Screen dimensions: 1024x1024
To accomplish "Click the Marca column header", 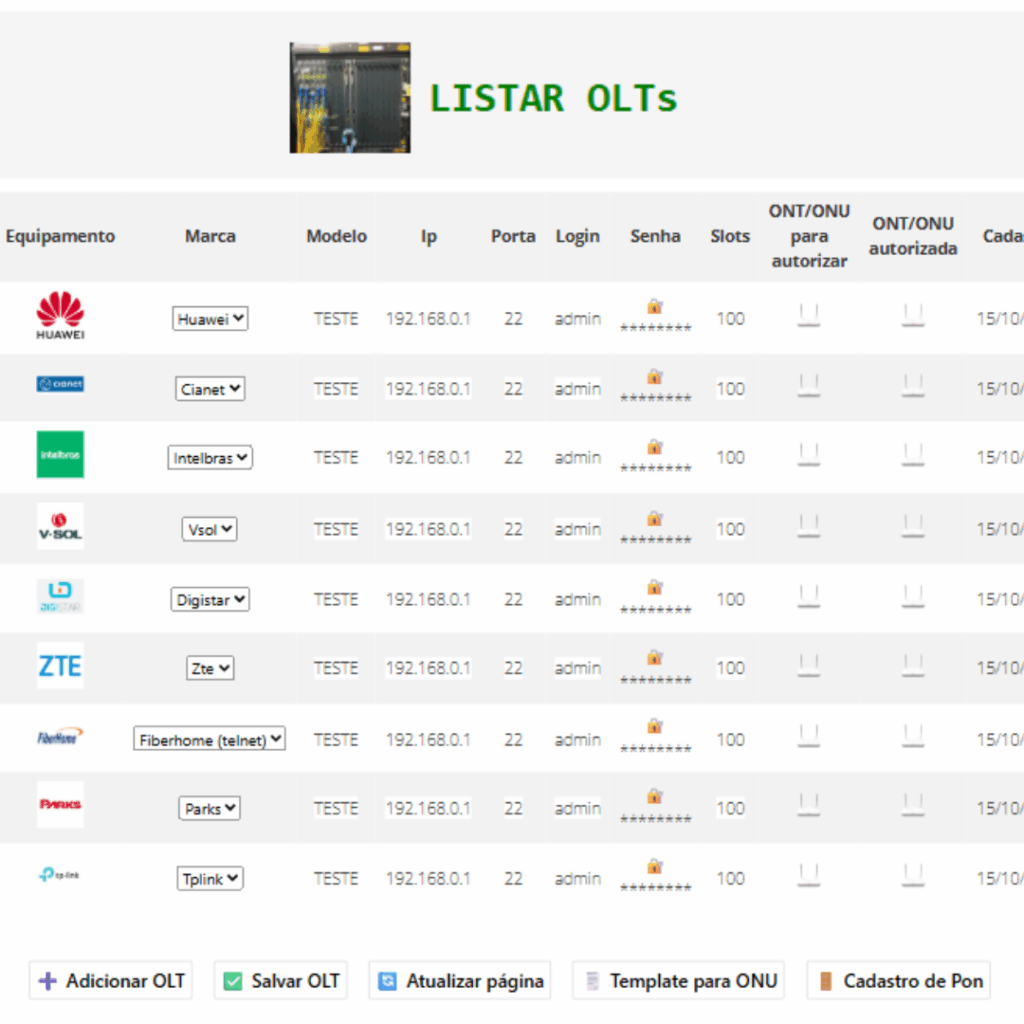I will tap(210, 237).
